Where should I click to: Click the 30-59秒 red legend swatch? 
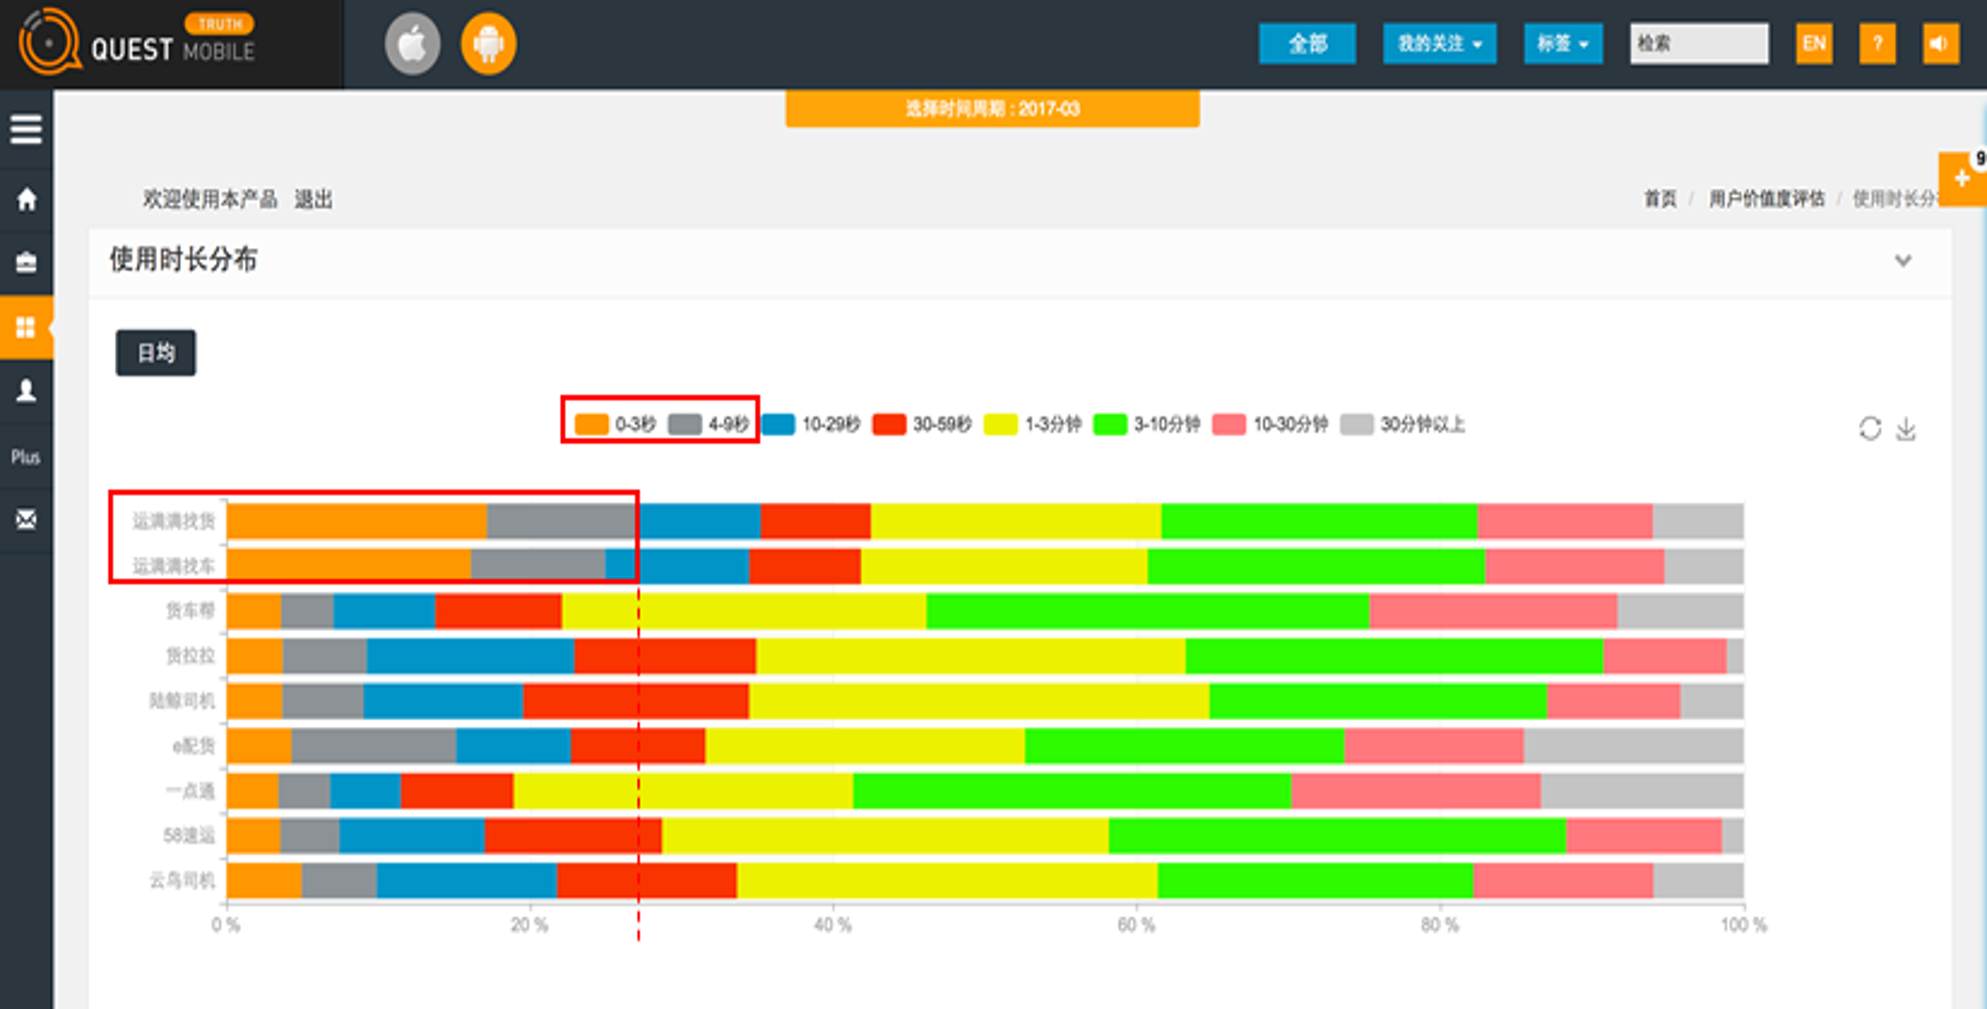click(x=889, y=424)
